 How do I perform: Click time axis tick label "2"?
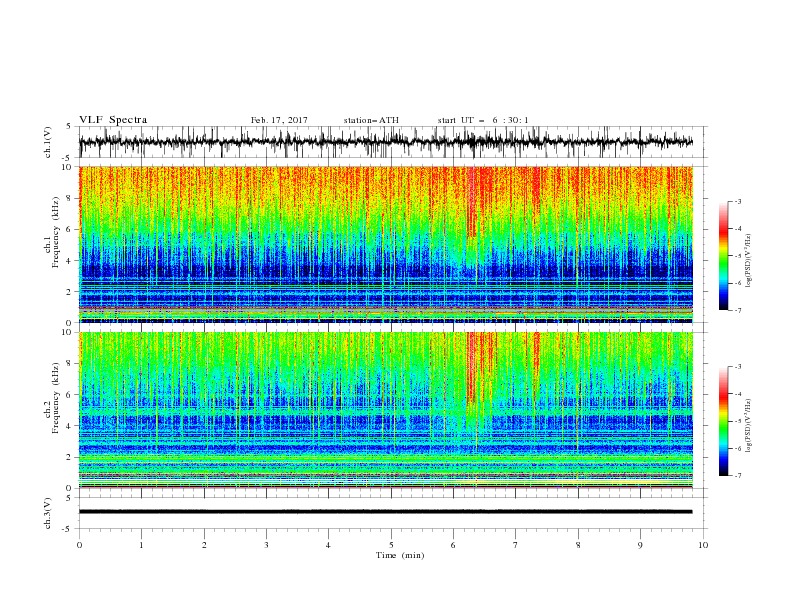click(204, 545)
